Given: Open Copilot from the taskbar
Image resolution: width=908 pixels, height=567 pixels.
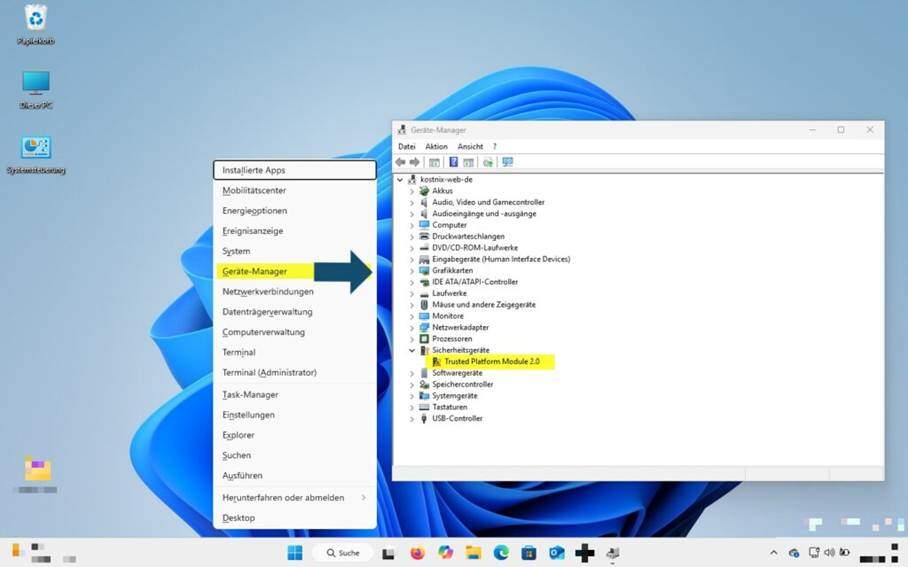Looking at the screenshot, I should click(x=445, y=553).
